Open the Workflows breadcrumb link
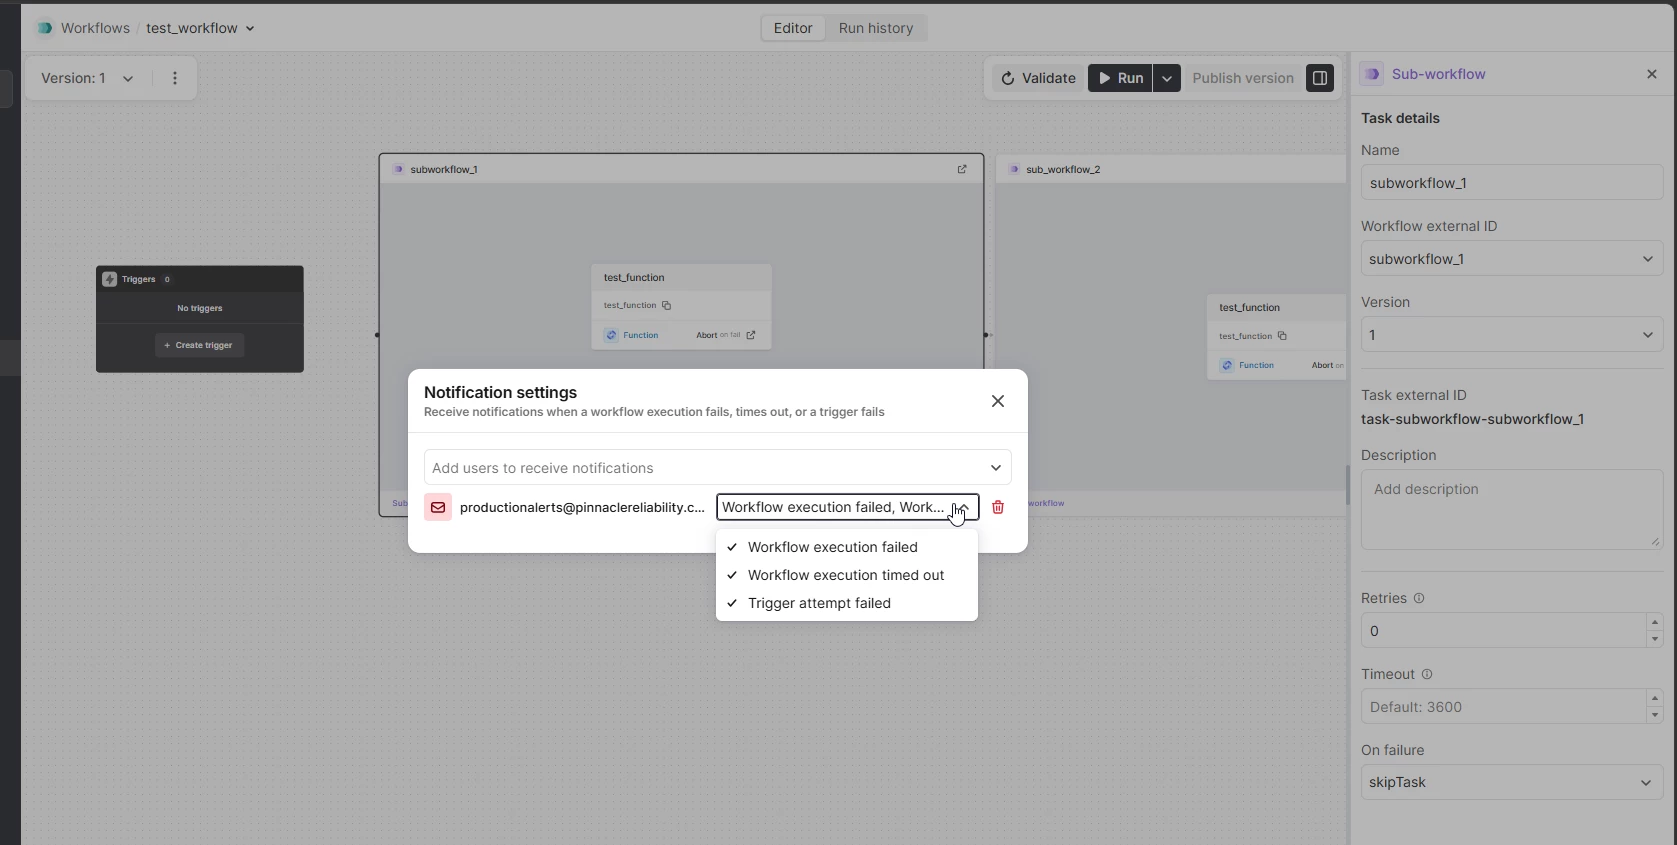The width and height of the screenshot is (1677, 845). 95,28
